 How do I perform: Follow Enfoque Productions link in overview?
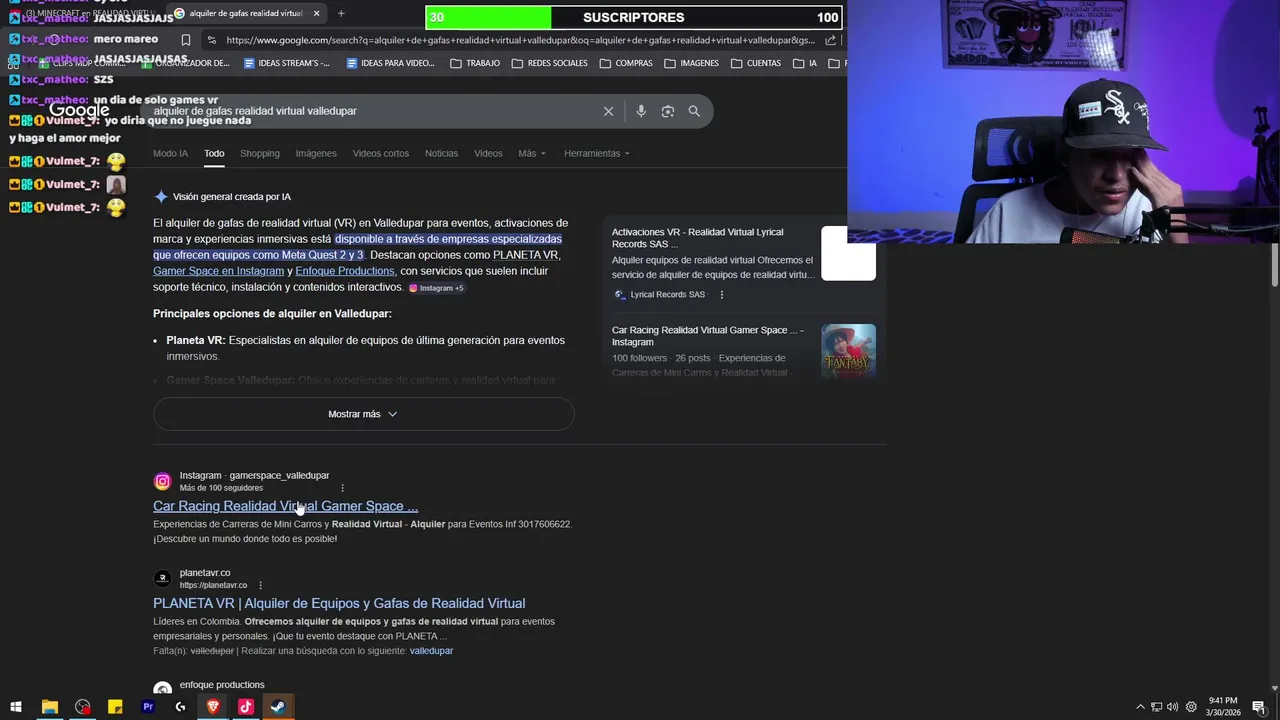[345, 271]
